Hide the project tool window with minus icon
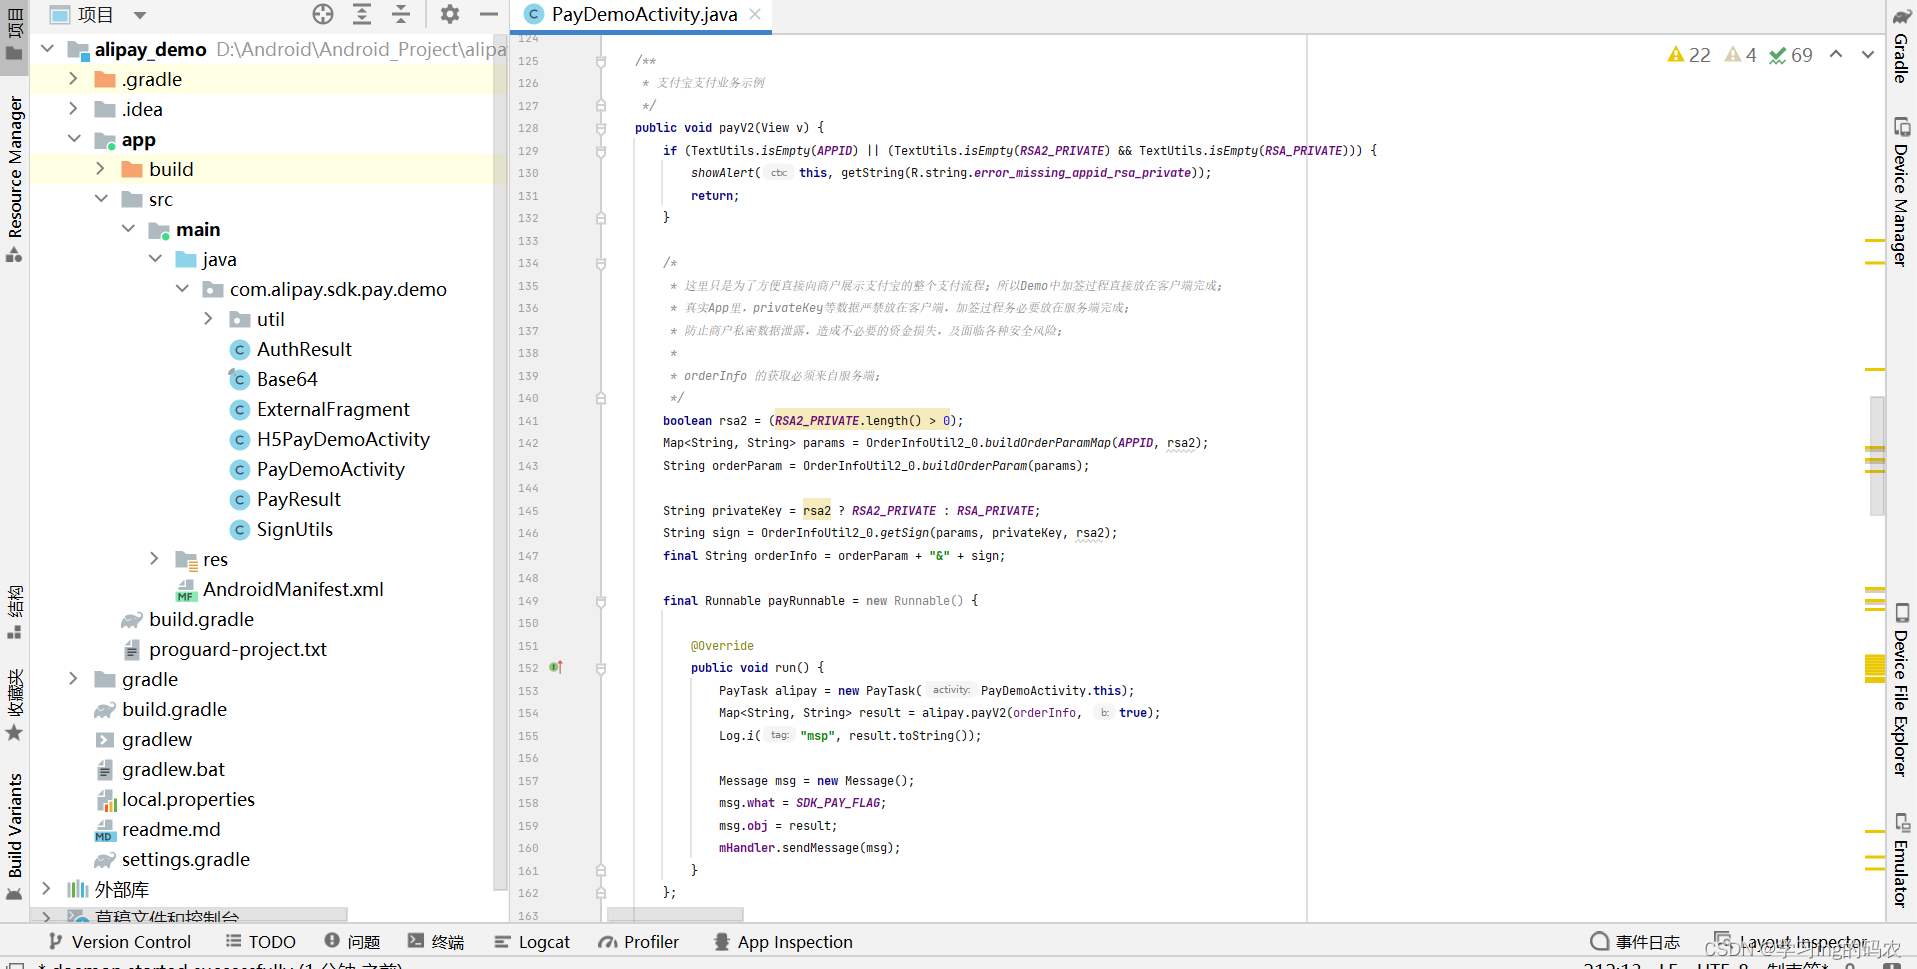Screen dimensions: 1917x969 (489, 14)
